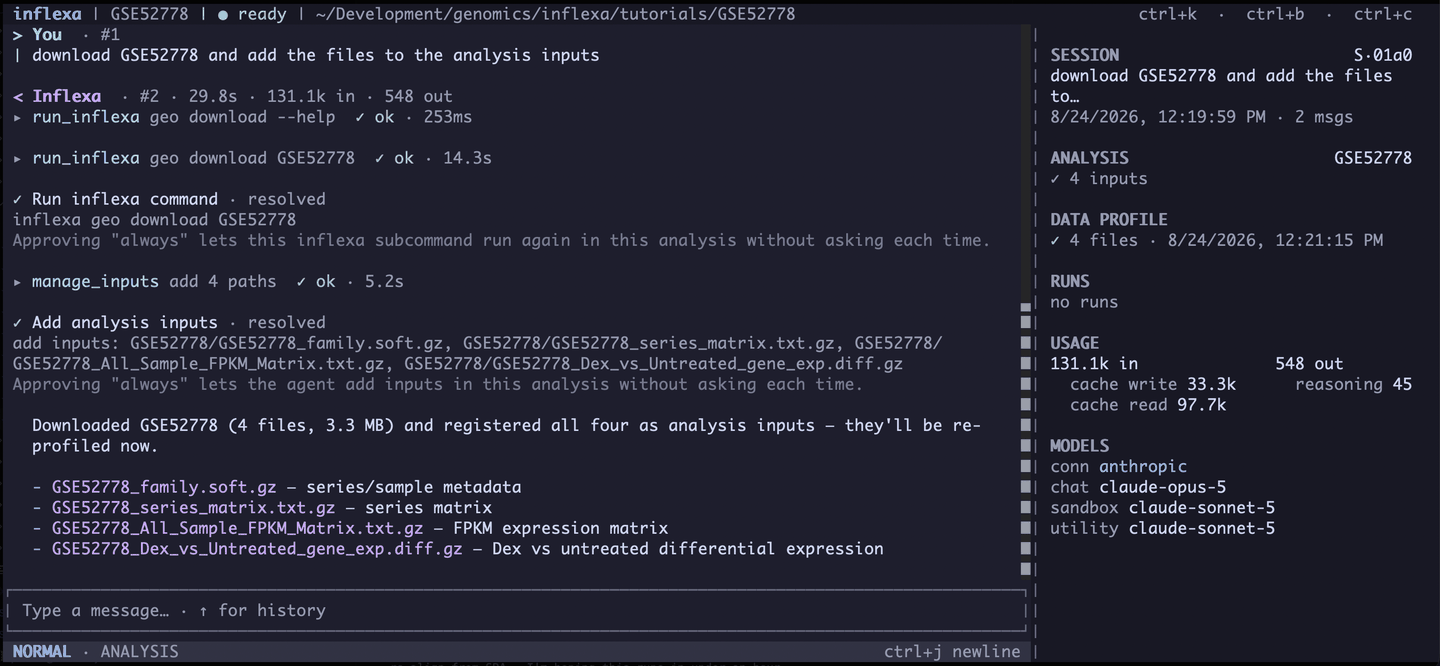Viewport: 1440px width, 666px height.
Task: Click 'ANALYSIS' label in bottom status bar
Action: point(139,651)
